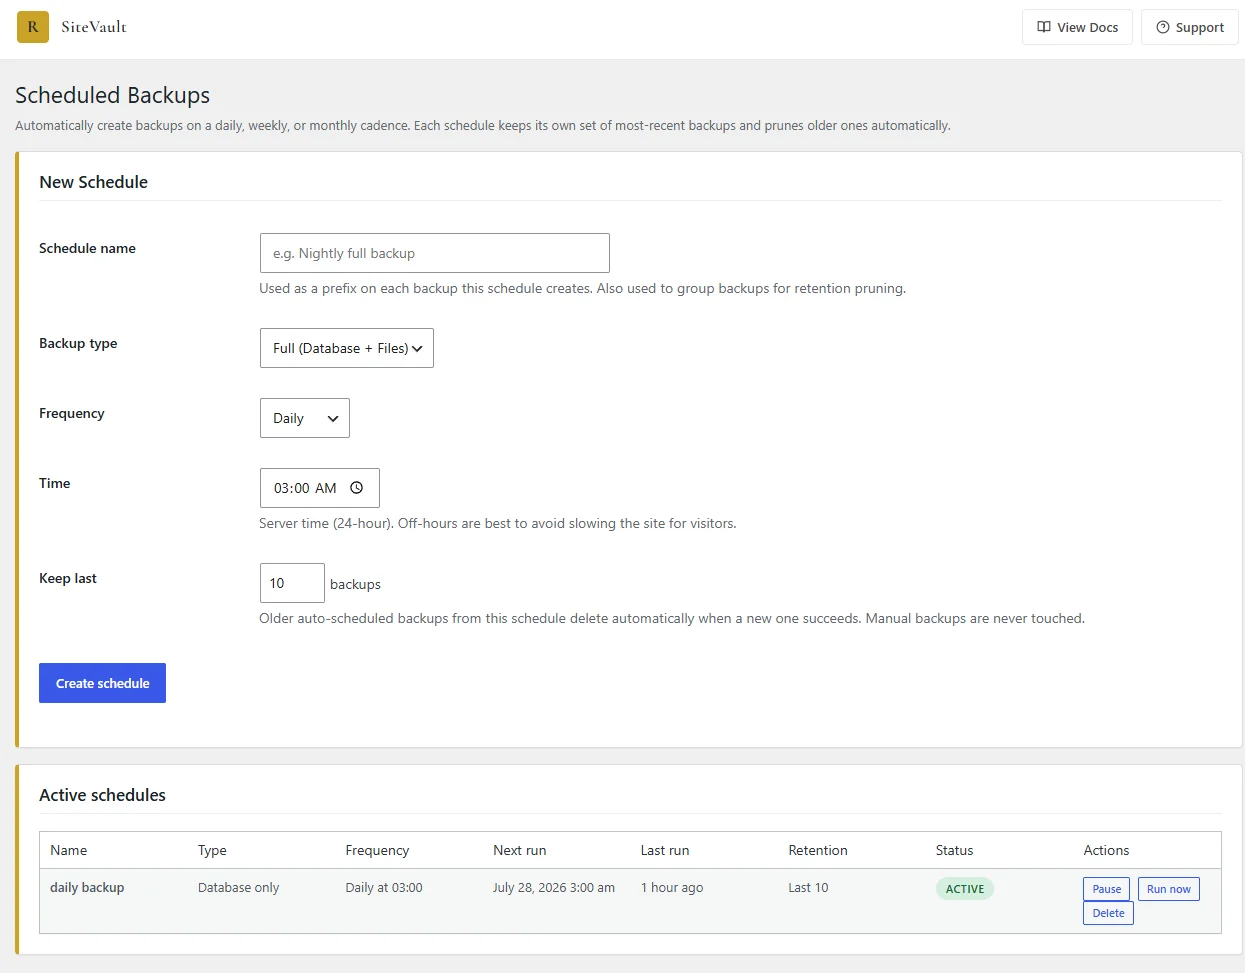The image size is (1245, 973).
Task: Run the daily backup now
Action: pyautogui.click(x=1168, y=889)
